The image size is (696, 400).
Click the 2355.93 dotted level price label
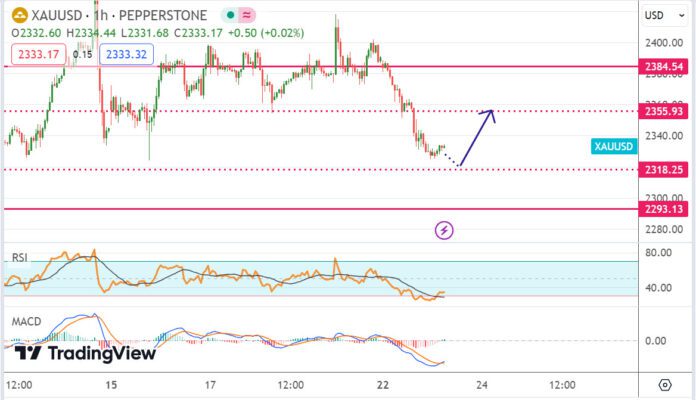coord(664,112)
